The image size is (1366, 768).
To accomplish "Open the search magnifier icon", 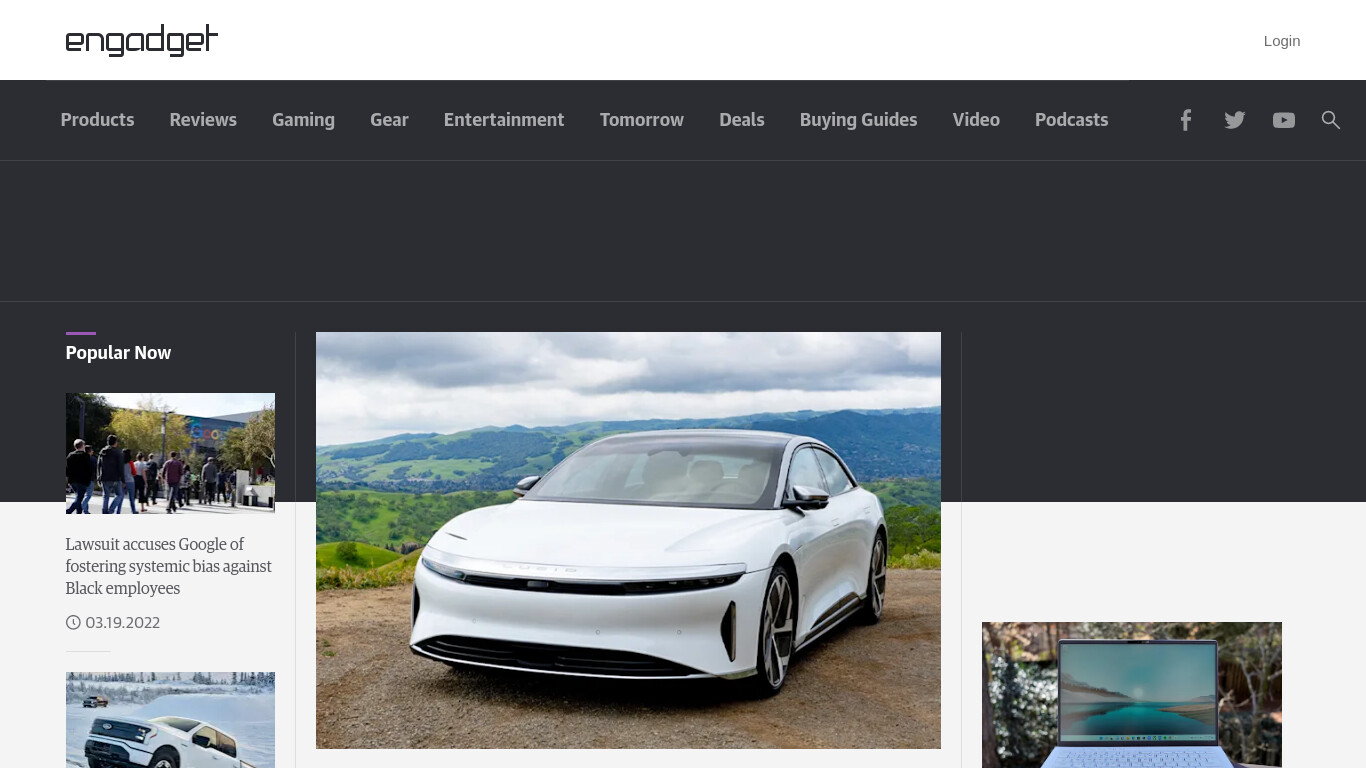I will [x=1330, y=120].
